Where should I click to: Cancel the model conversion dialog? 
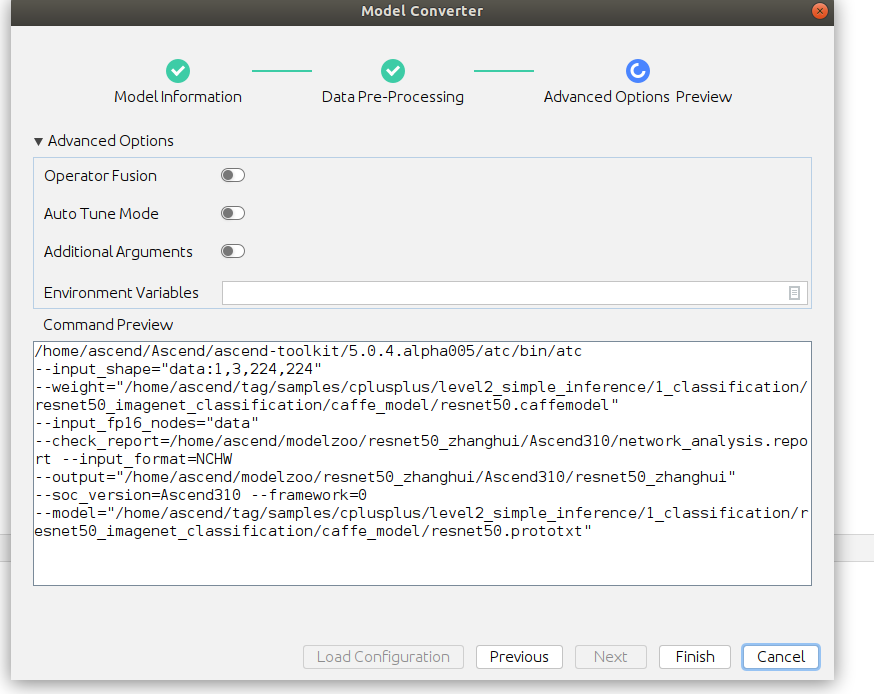[x=781, y=657]
